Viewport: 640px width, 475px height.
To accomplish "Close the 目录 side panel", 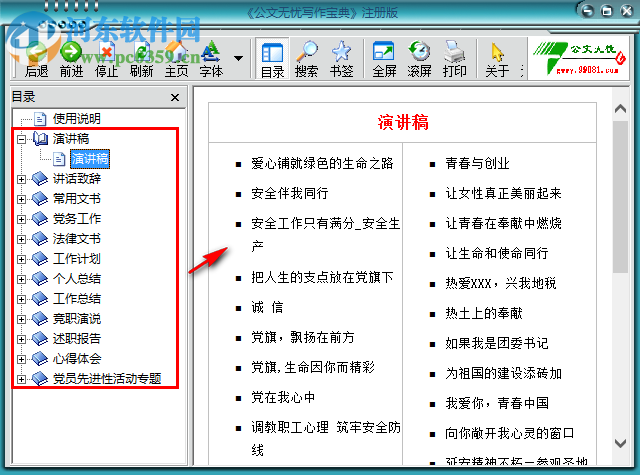I will (x=175, y=98).
